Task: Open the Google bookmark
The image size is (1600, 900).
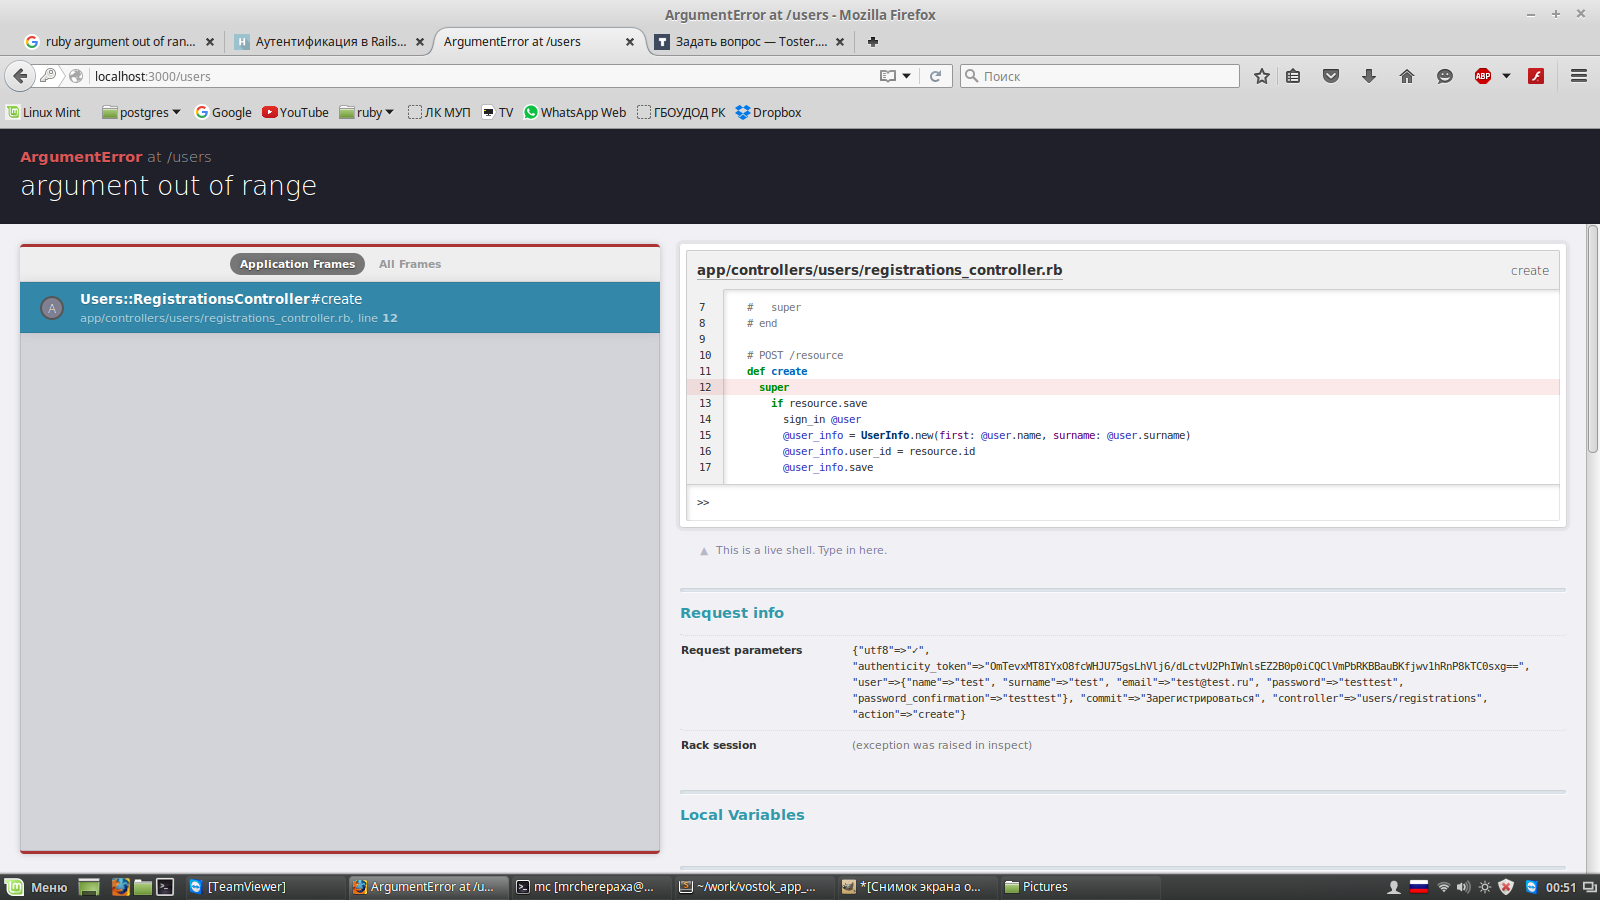Action: click(223, 113)
